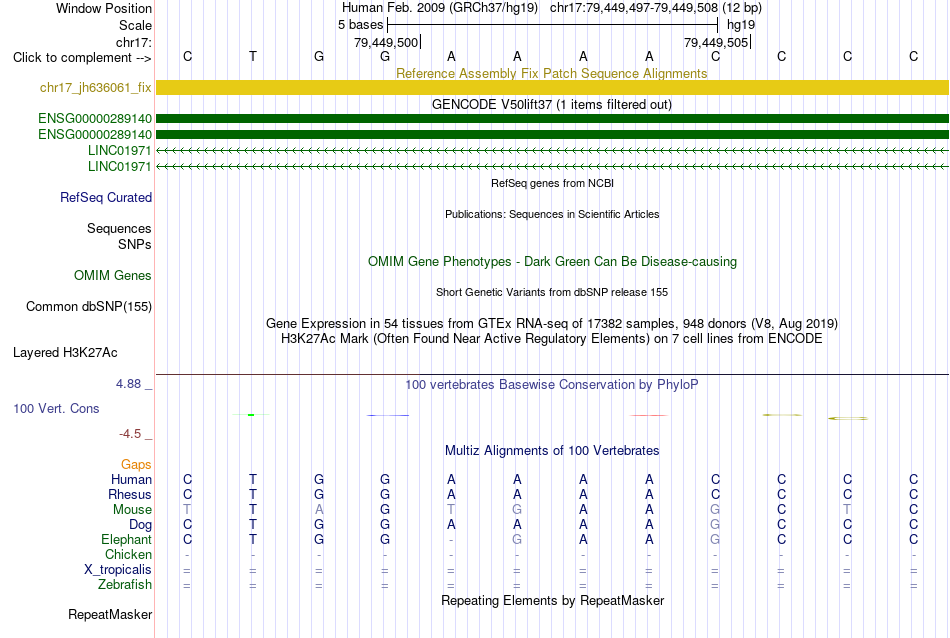Click the RepeatMasker track label

[x=110, y=614]
